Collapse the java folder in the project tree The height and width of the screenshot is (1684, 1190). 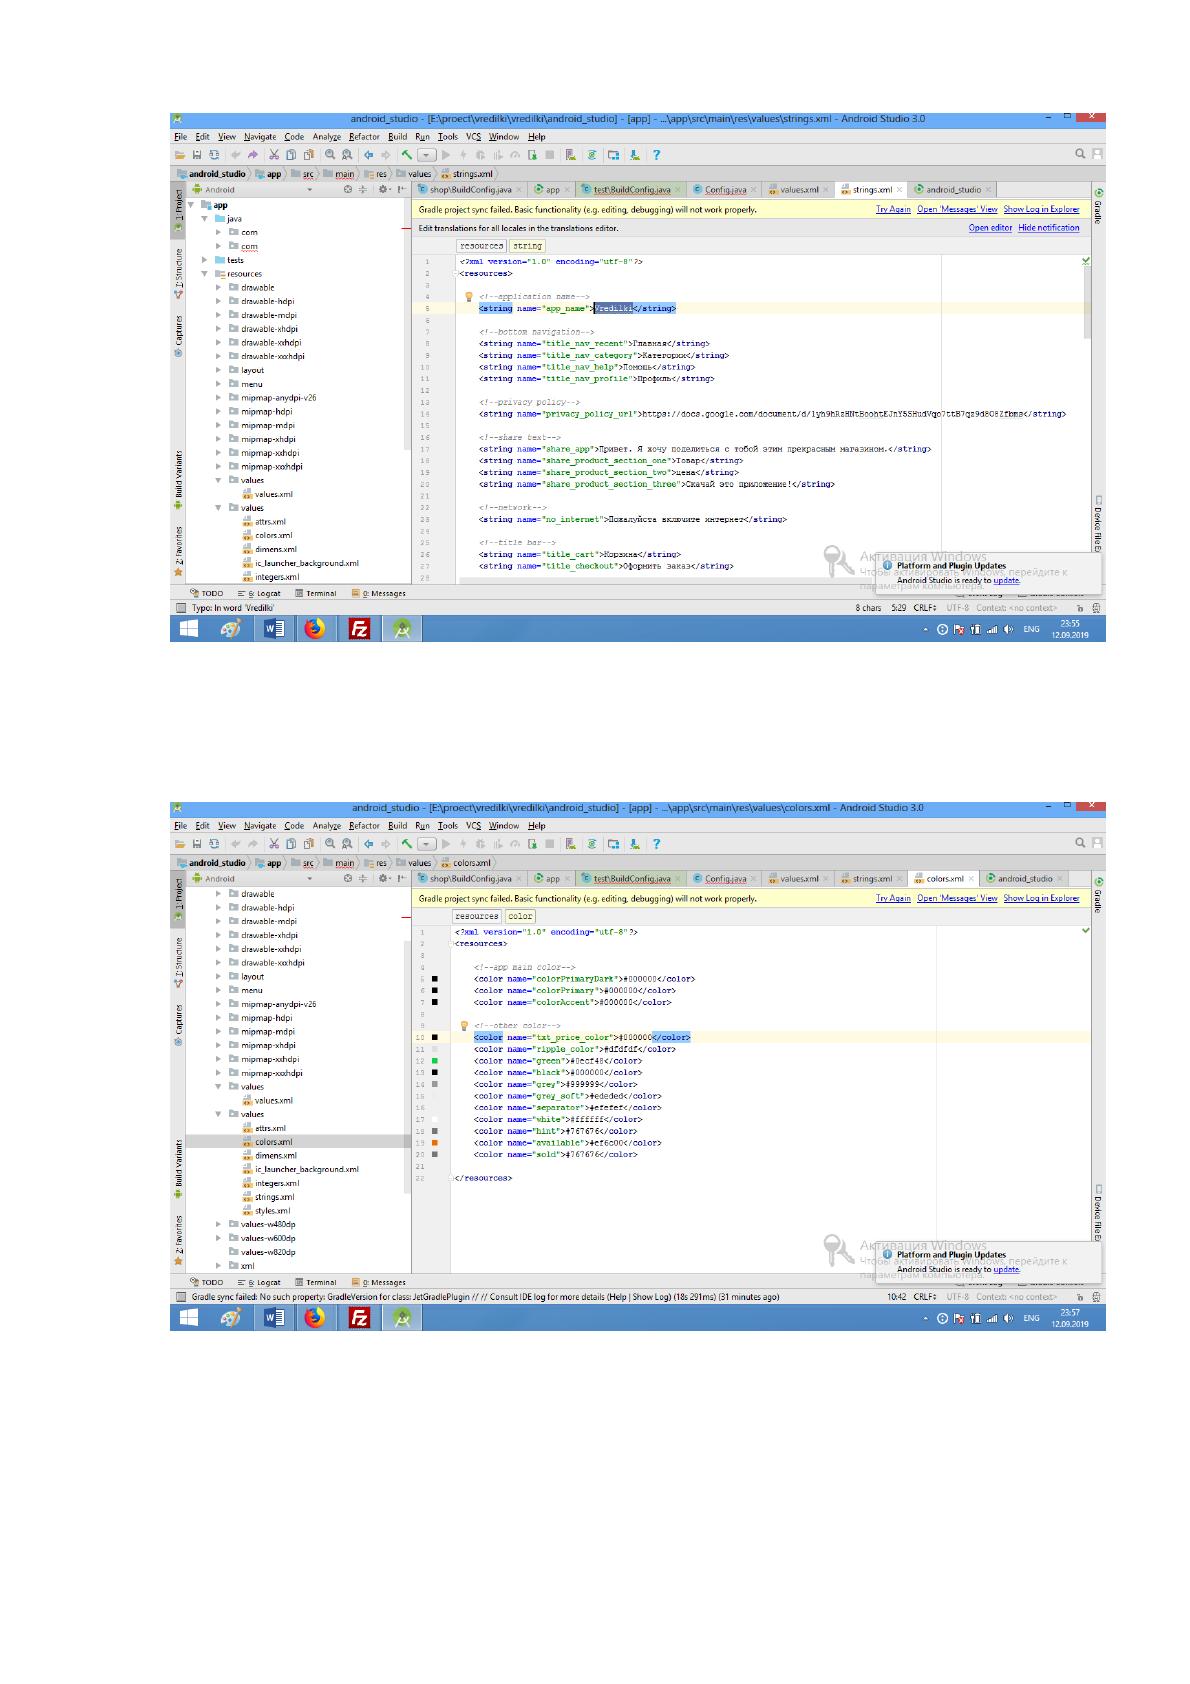pos(205,218)
